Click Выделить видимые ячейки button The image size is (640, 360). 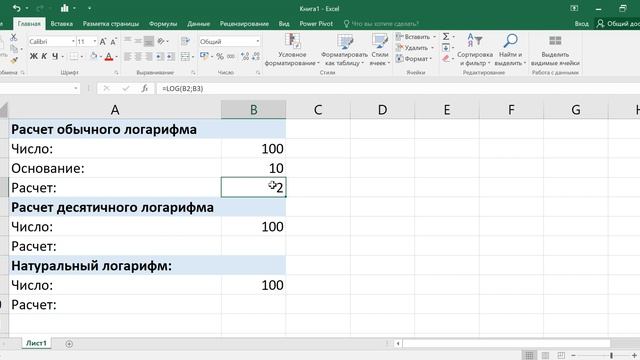point(555,50)
